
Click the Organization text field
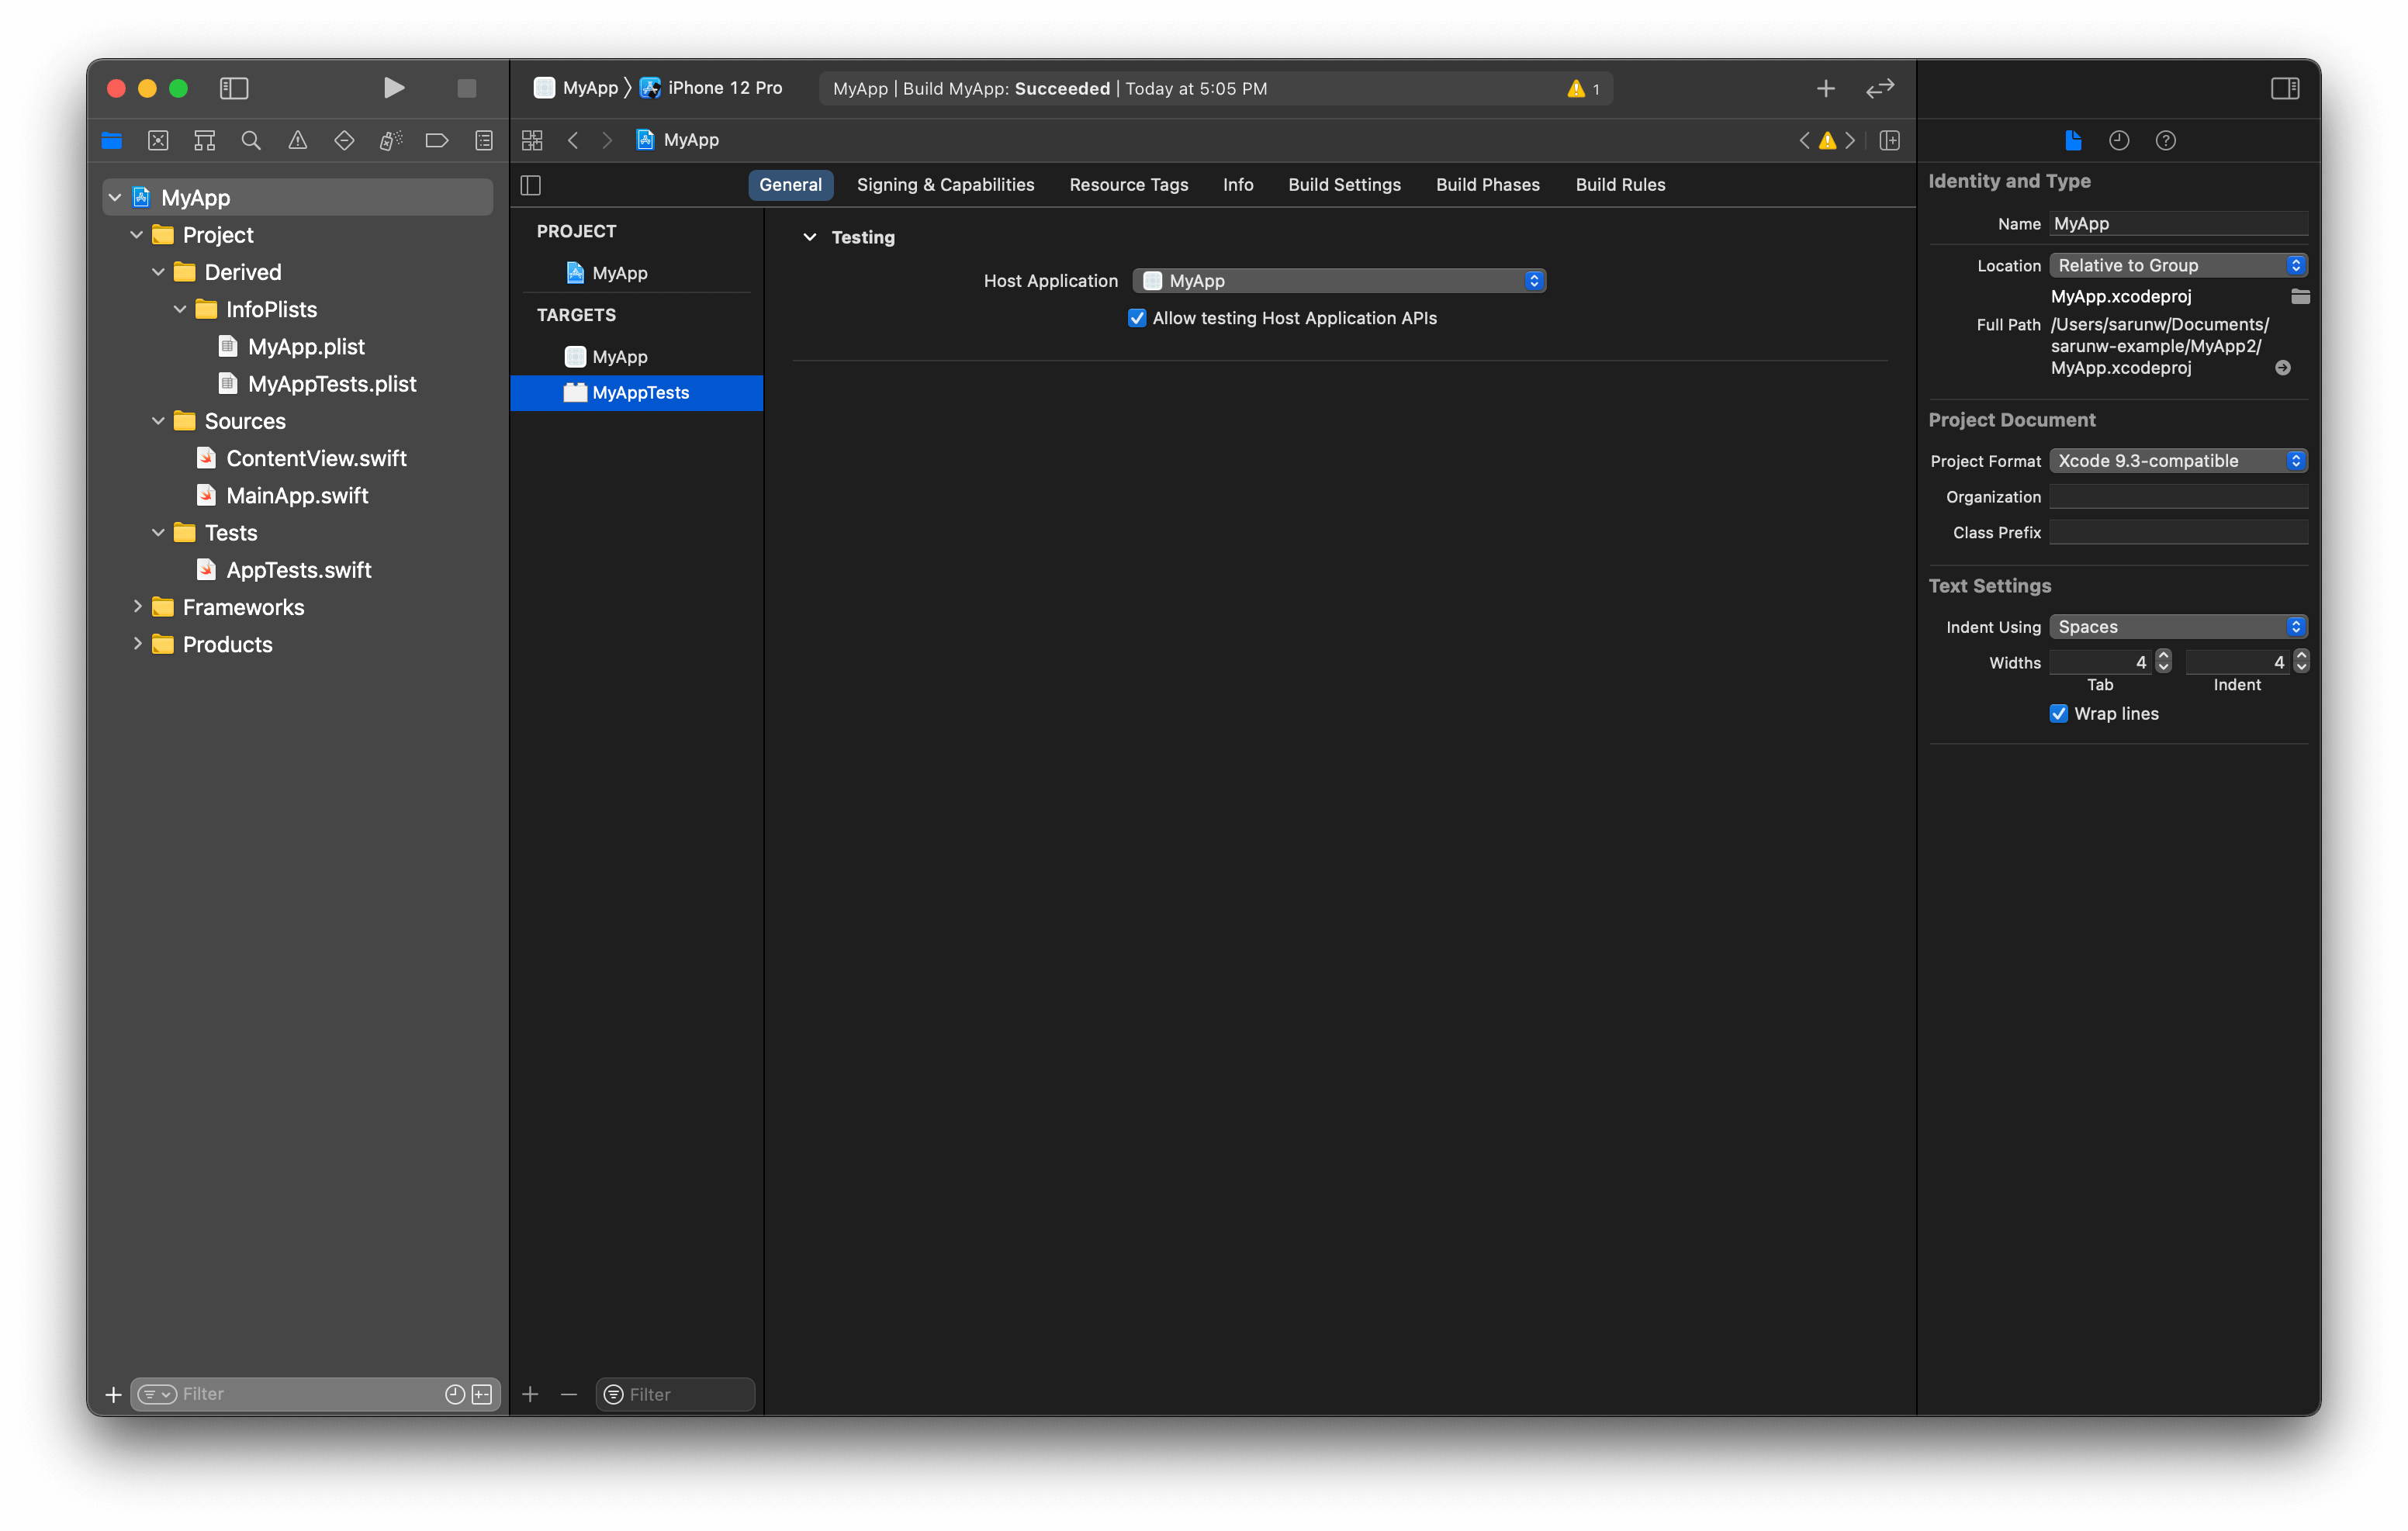click(x=2178, y=497)
